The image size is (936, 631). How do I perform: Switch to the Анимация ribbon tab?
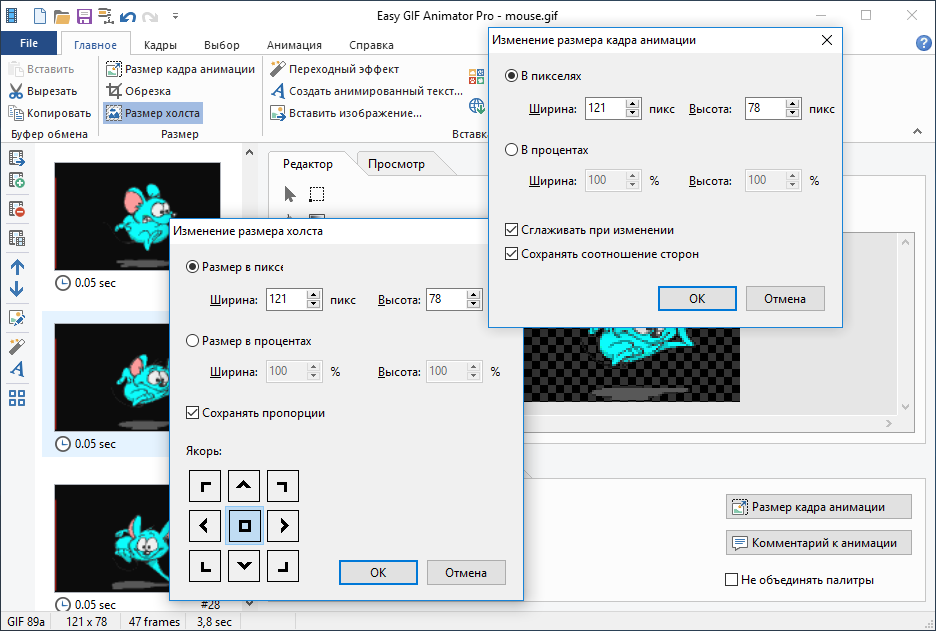point(294,45)
